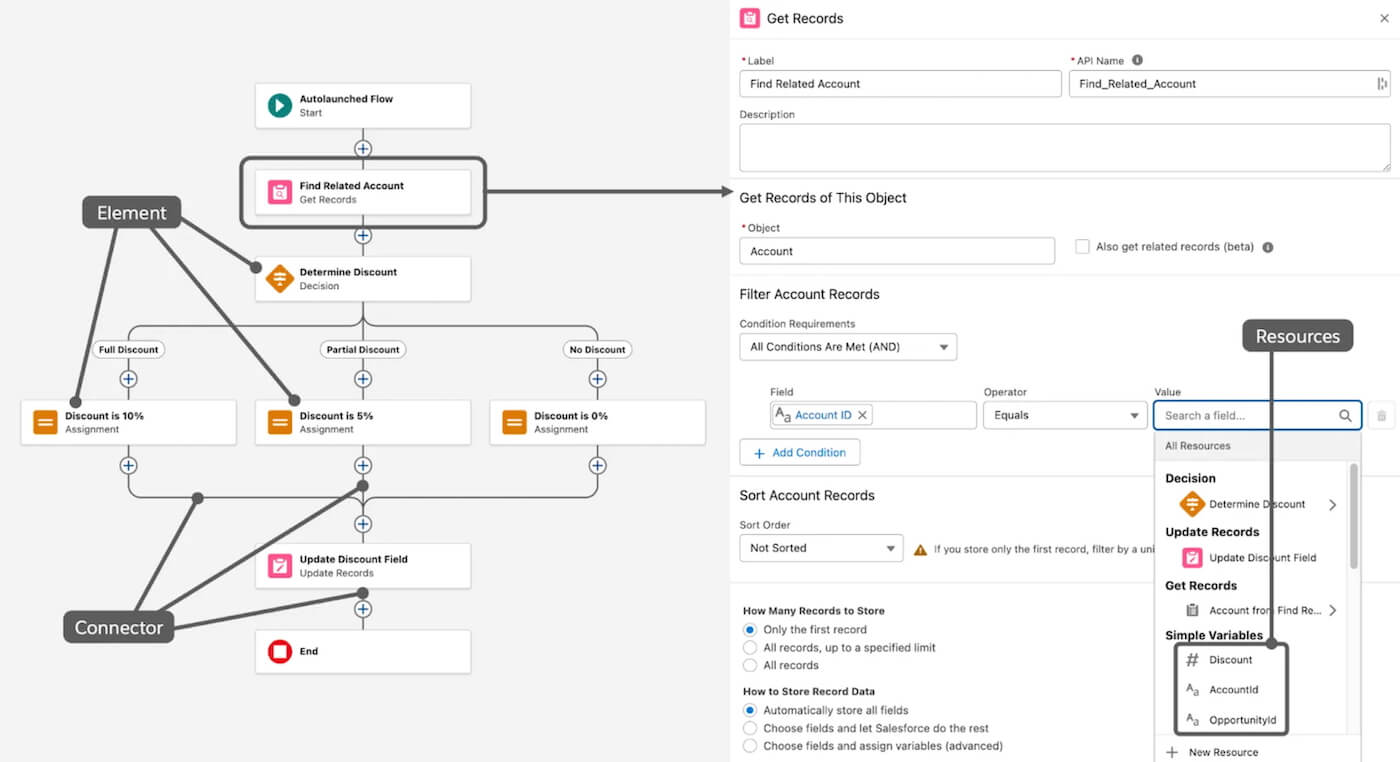Select All records, up to a specified limit

750,648
